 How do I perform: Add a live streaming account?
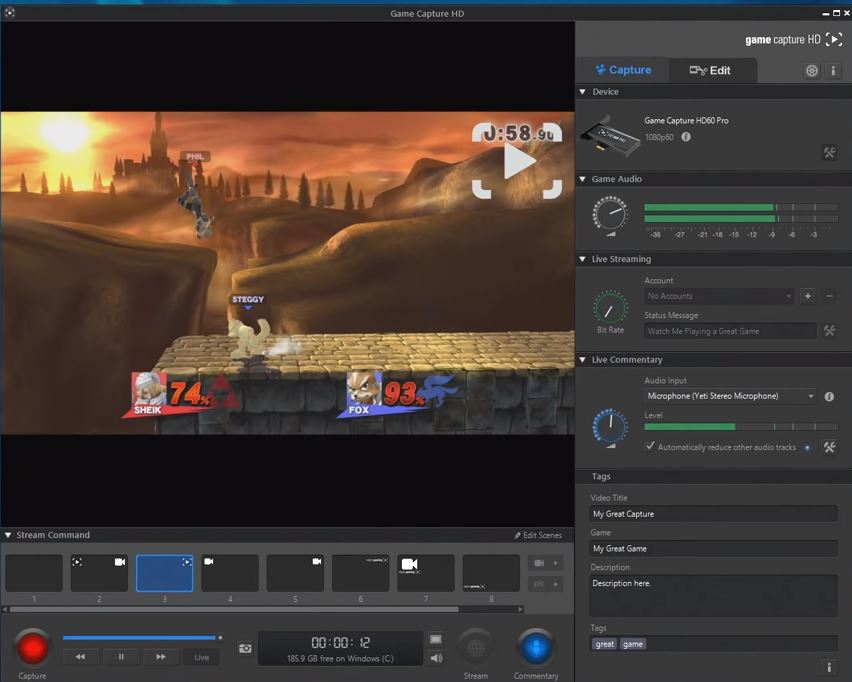pos(807,296)
